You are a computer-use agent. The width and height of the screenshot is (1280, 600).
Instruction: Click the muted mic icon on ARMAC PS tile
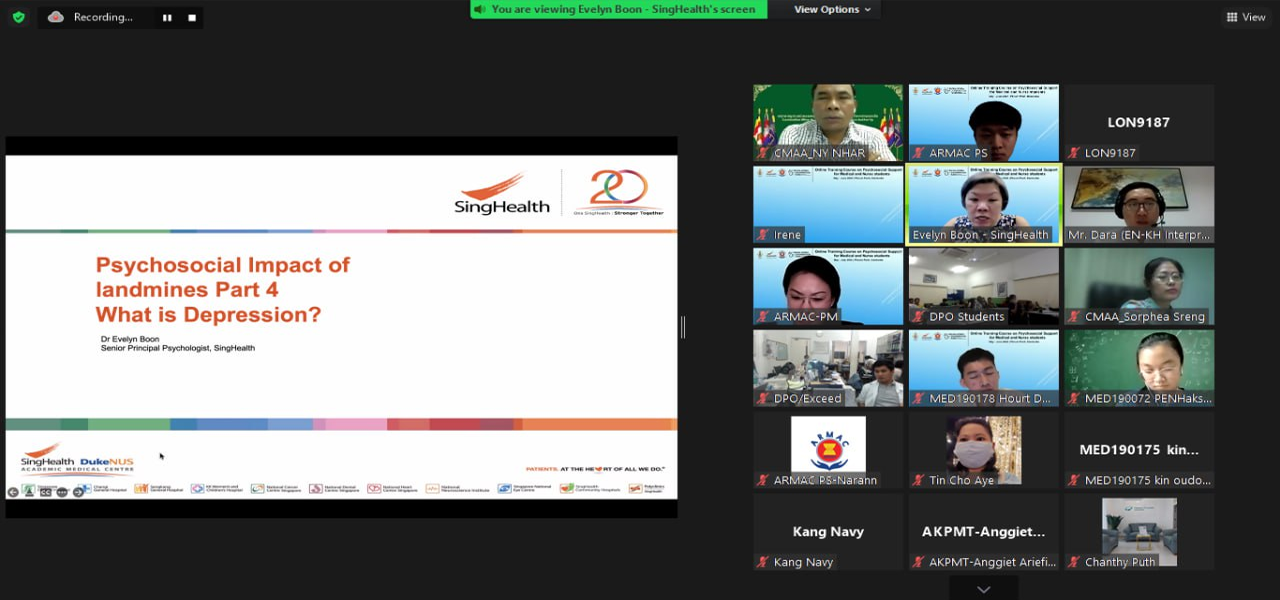click(x=919, y=152)
